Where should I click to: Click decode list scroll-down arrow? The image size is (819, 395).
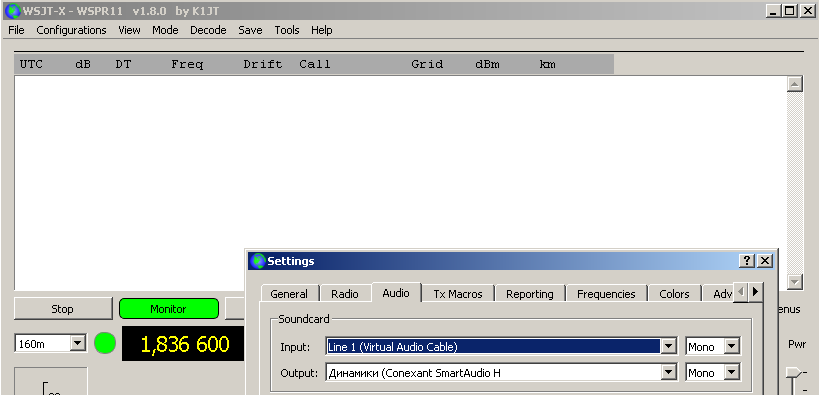[794, 282]
